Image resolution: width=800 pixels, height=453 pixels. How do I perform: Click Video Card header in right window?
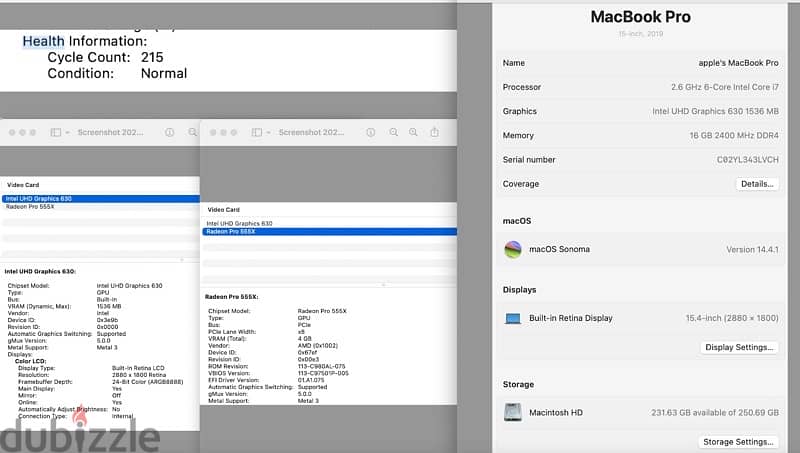tap(223, 210)
